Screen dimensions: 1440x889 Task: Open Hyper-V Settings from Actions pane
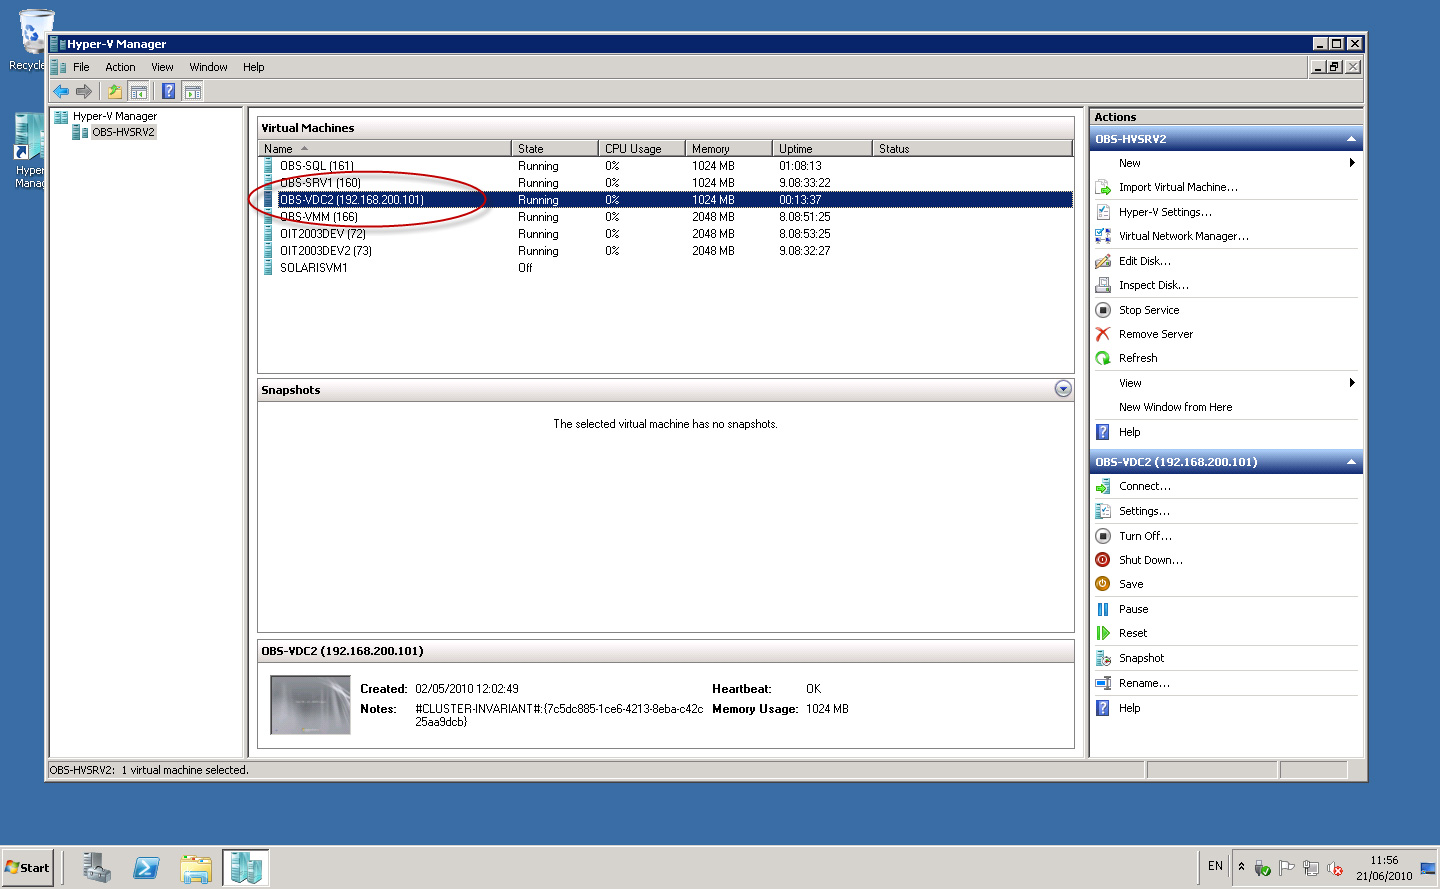1167,211
